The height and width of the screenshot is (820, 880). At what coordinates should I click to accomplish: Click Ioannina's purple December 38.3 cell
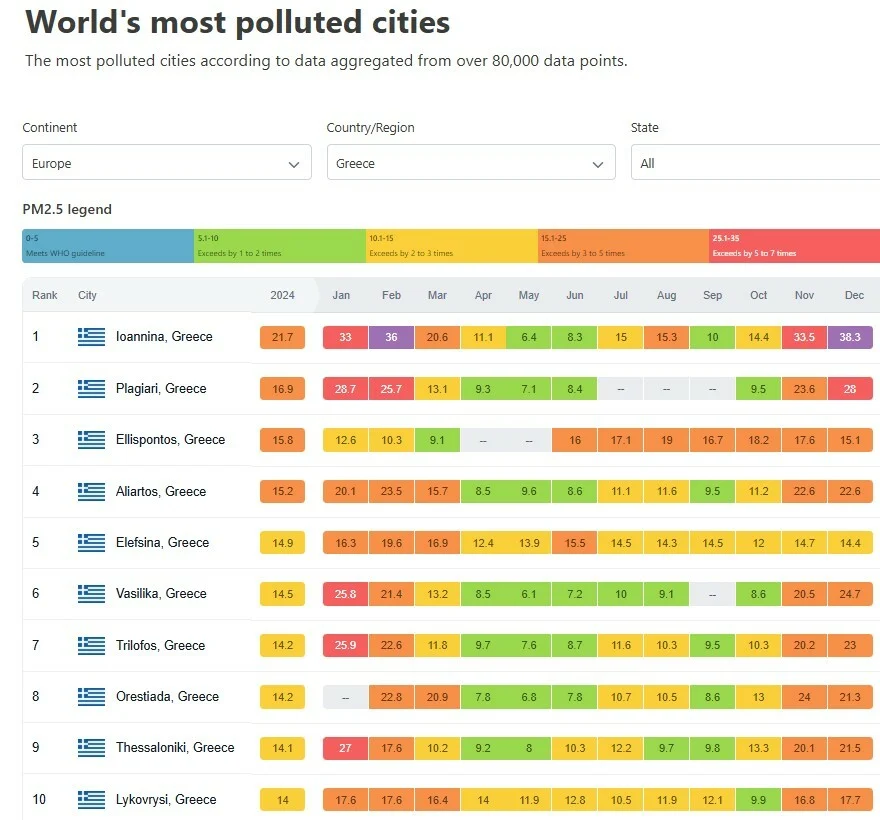850,338
